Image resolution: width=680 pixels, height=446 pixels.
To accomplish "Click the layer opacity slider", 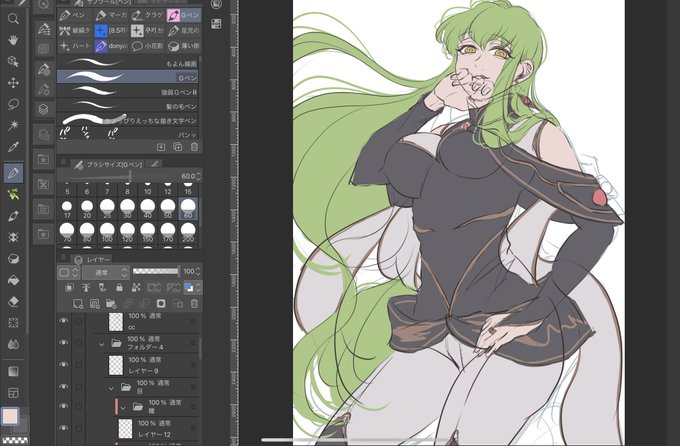I will pyautogui.click(x=156, y=272).
